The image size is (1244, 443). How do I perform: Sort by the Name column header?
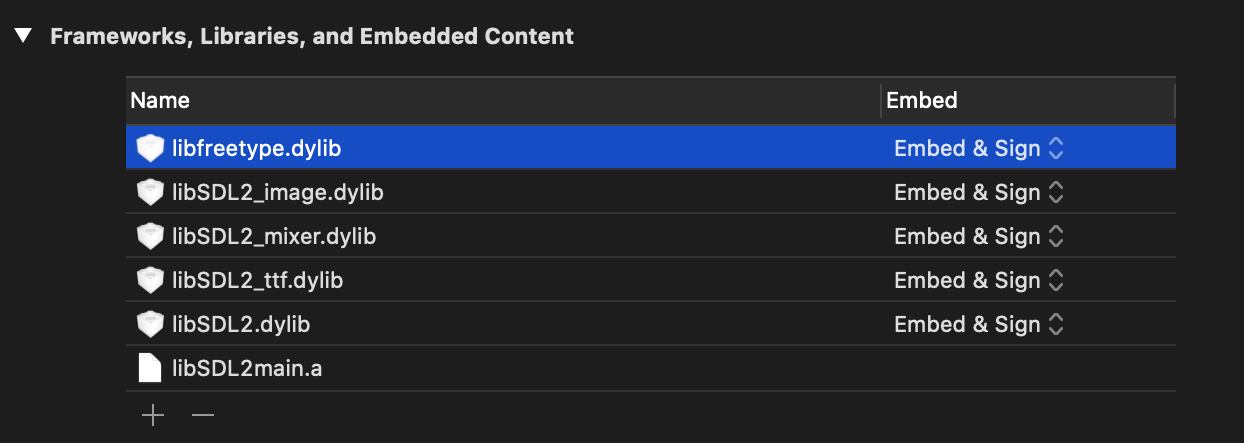point(503,101)
